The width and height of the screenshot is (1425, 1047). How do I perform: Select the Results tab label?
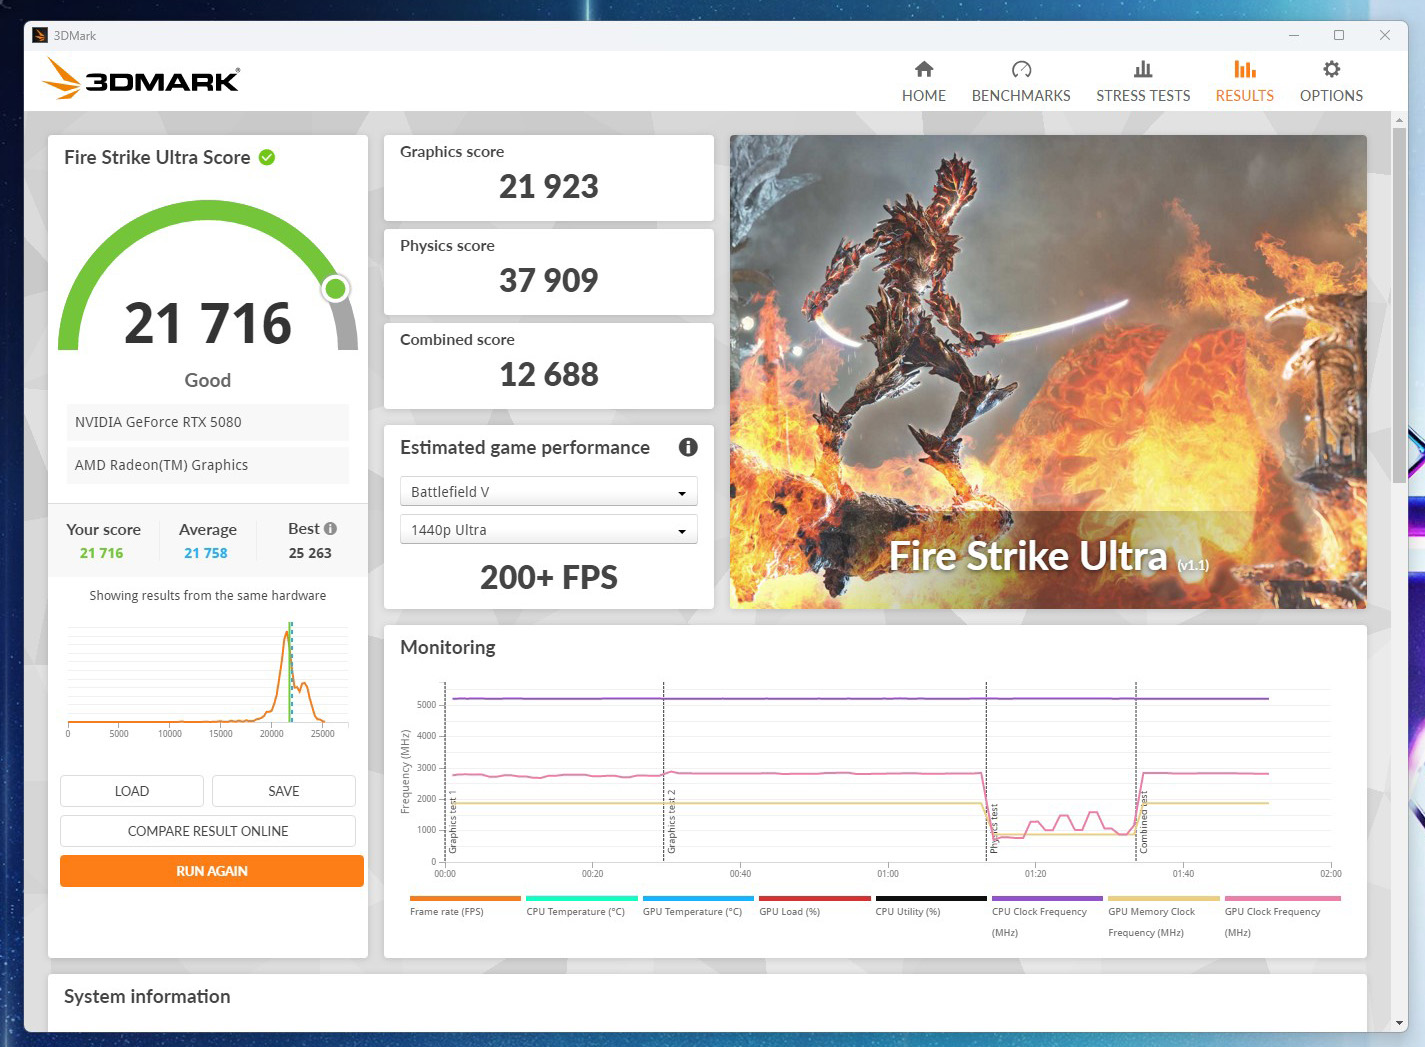[x=1244, y=96]
